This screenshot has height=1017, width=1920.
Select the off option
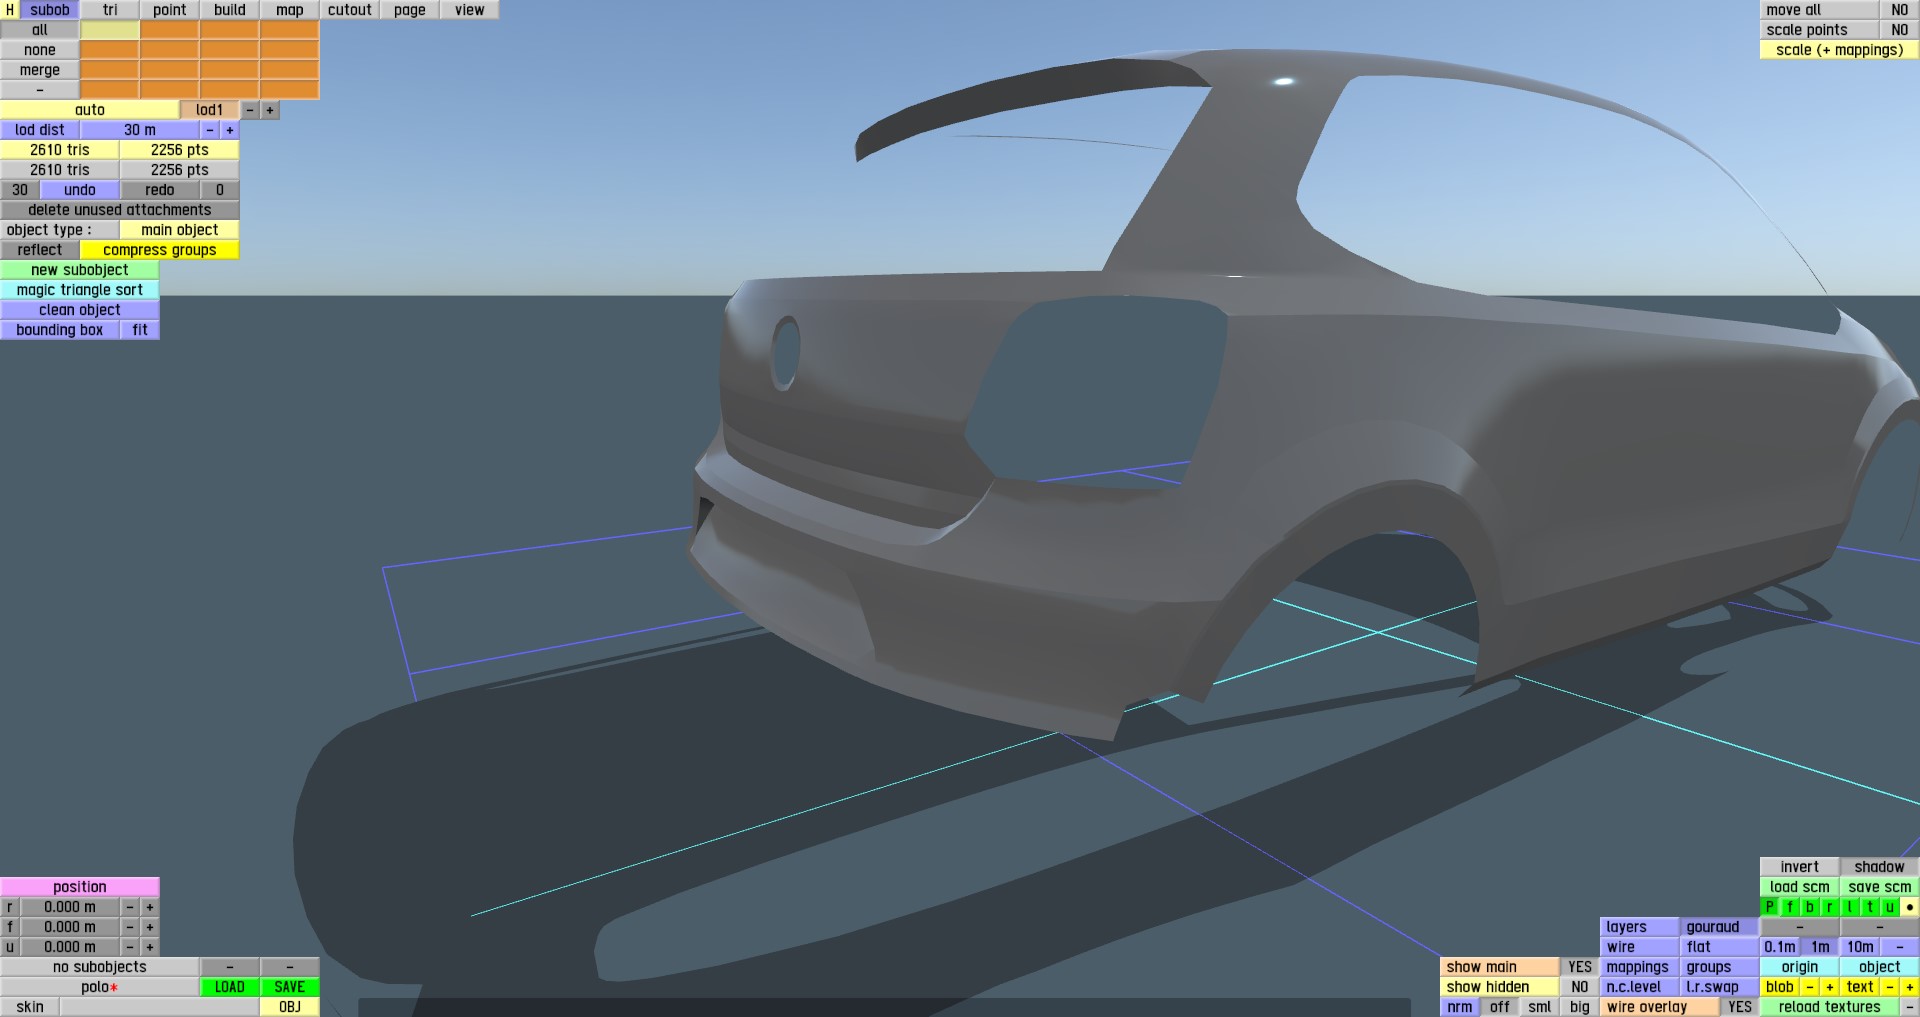click(x=1500, y=1007)
